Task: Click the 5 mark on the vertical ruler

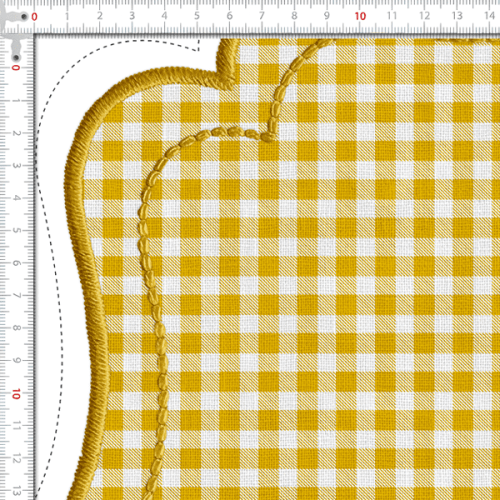Action: click(x=16, y=230)
